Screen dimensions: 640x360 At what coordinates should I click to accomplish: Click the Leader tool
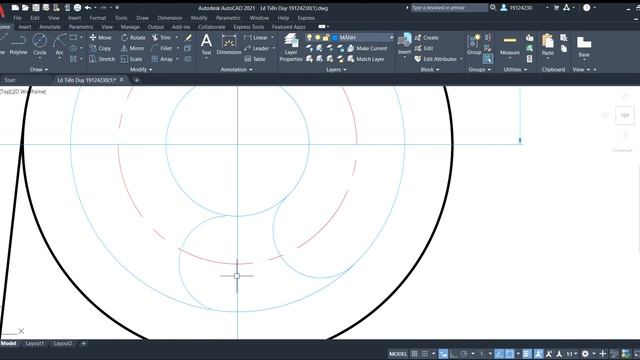[257, 48]
